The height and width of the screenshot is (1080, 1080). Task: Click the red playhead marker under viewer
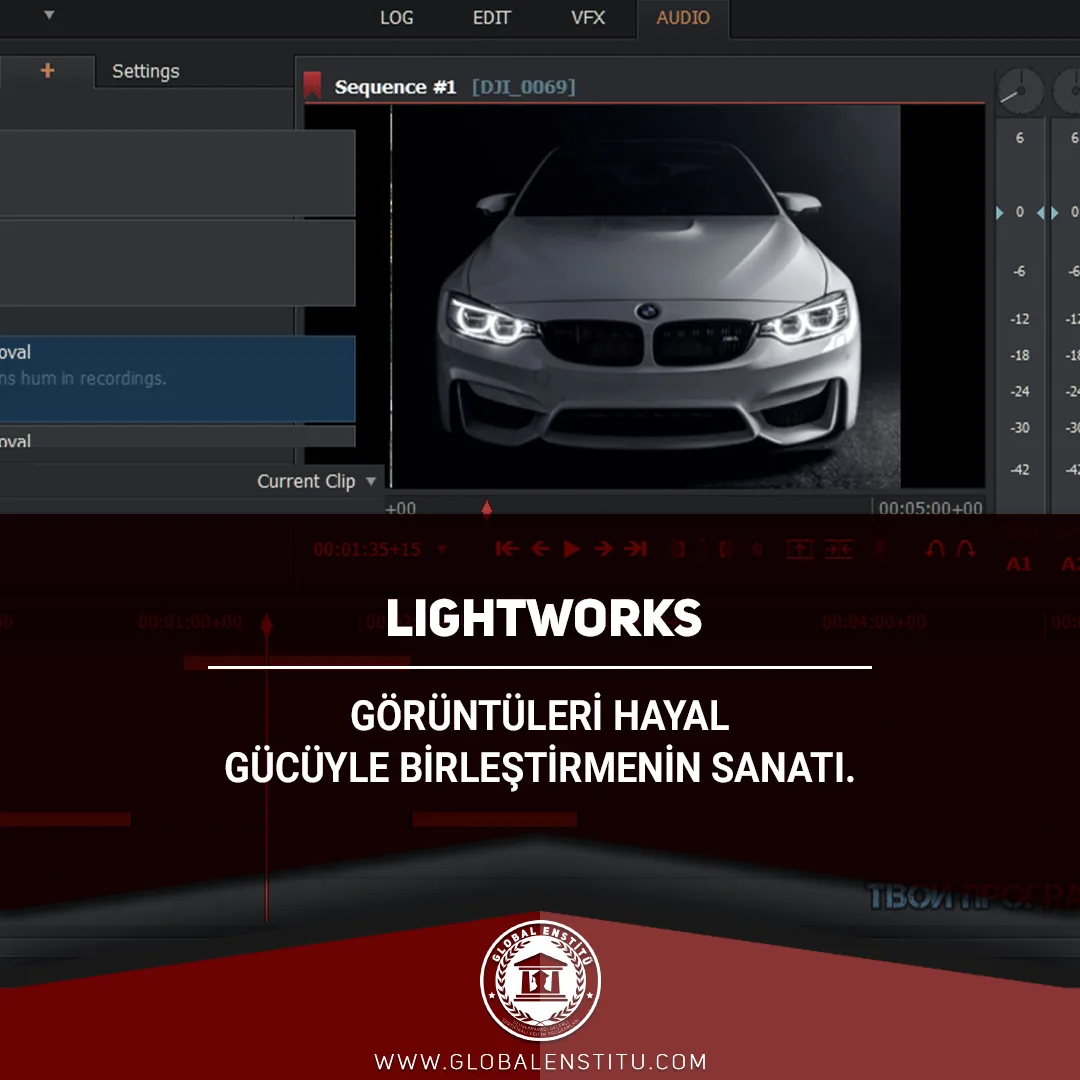(487, 509)
